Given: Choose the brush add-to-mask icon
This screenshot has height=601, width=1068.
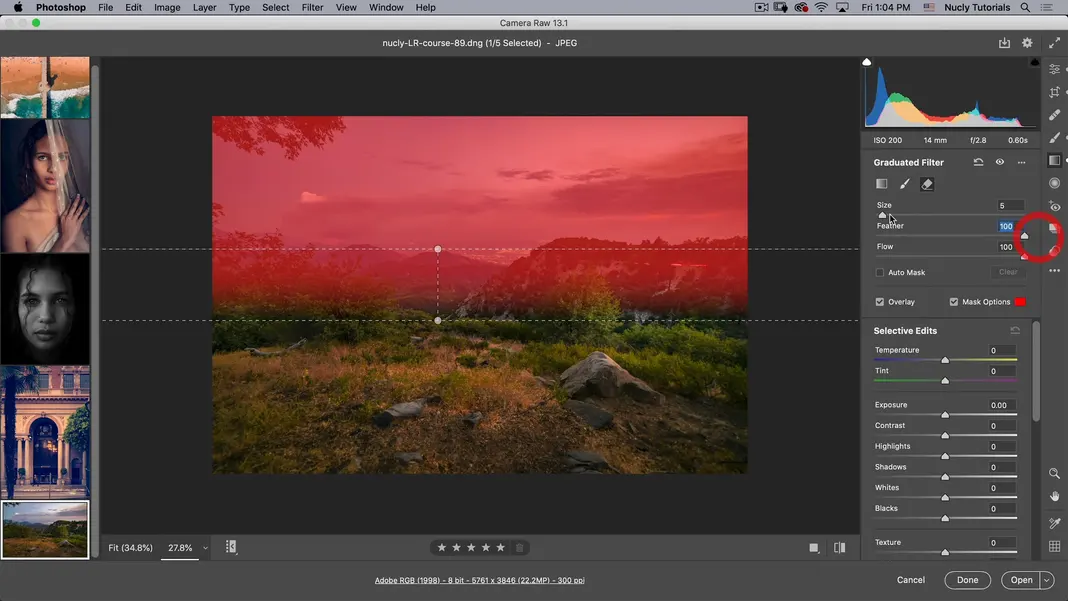Looking at the screenshot, I should click(x=905, y=184).
